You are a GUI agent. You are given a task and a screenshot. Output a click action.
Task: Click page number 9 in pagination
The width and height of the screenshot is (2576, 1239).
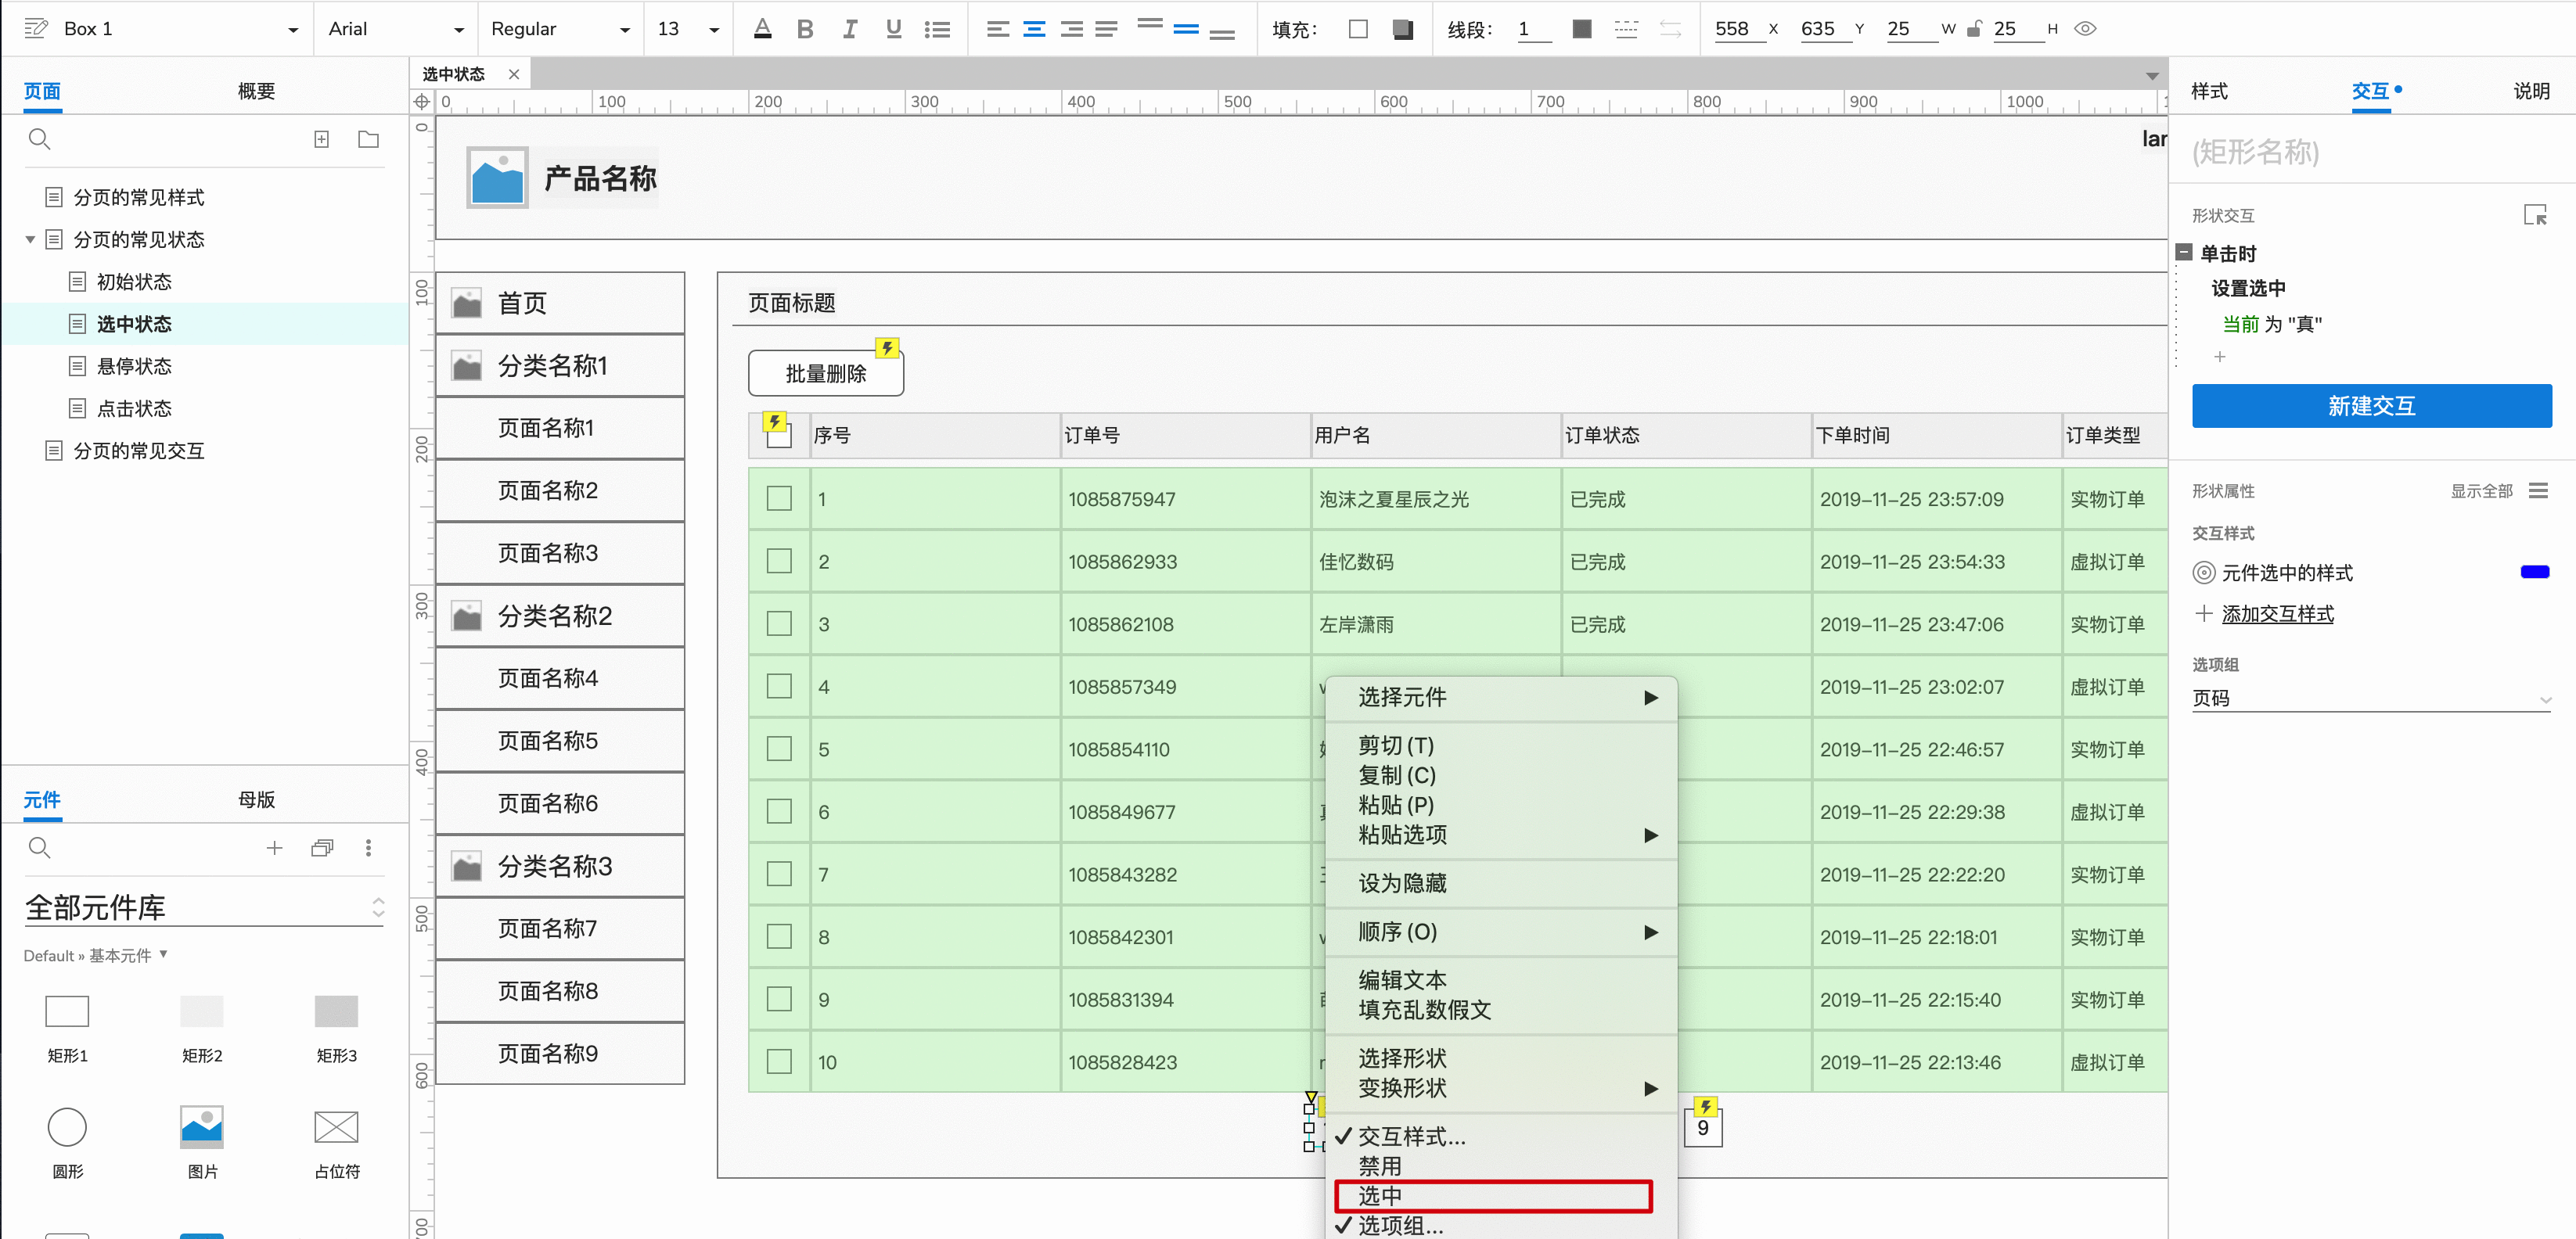point(1703,1128)
